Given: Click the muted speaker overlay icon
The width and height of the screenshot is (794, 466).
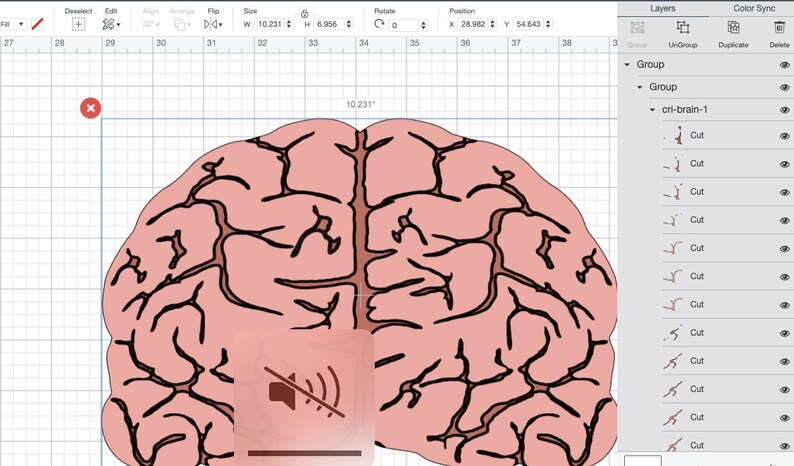Looking at the screenshot, I should [304, 391].
